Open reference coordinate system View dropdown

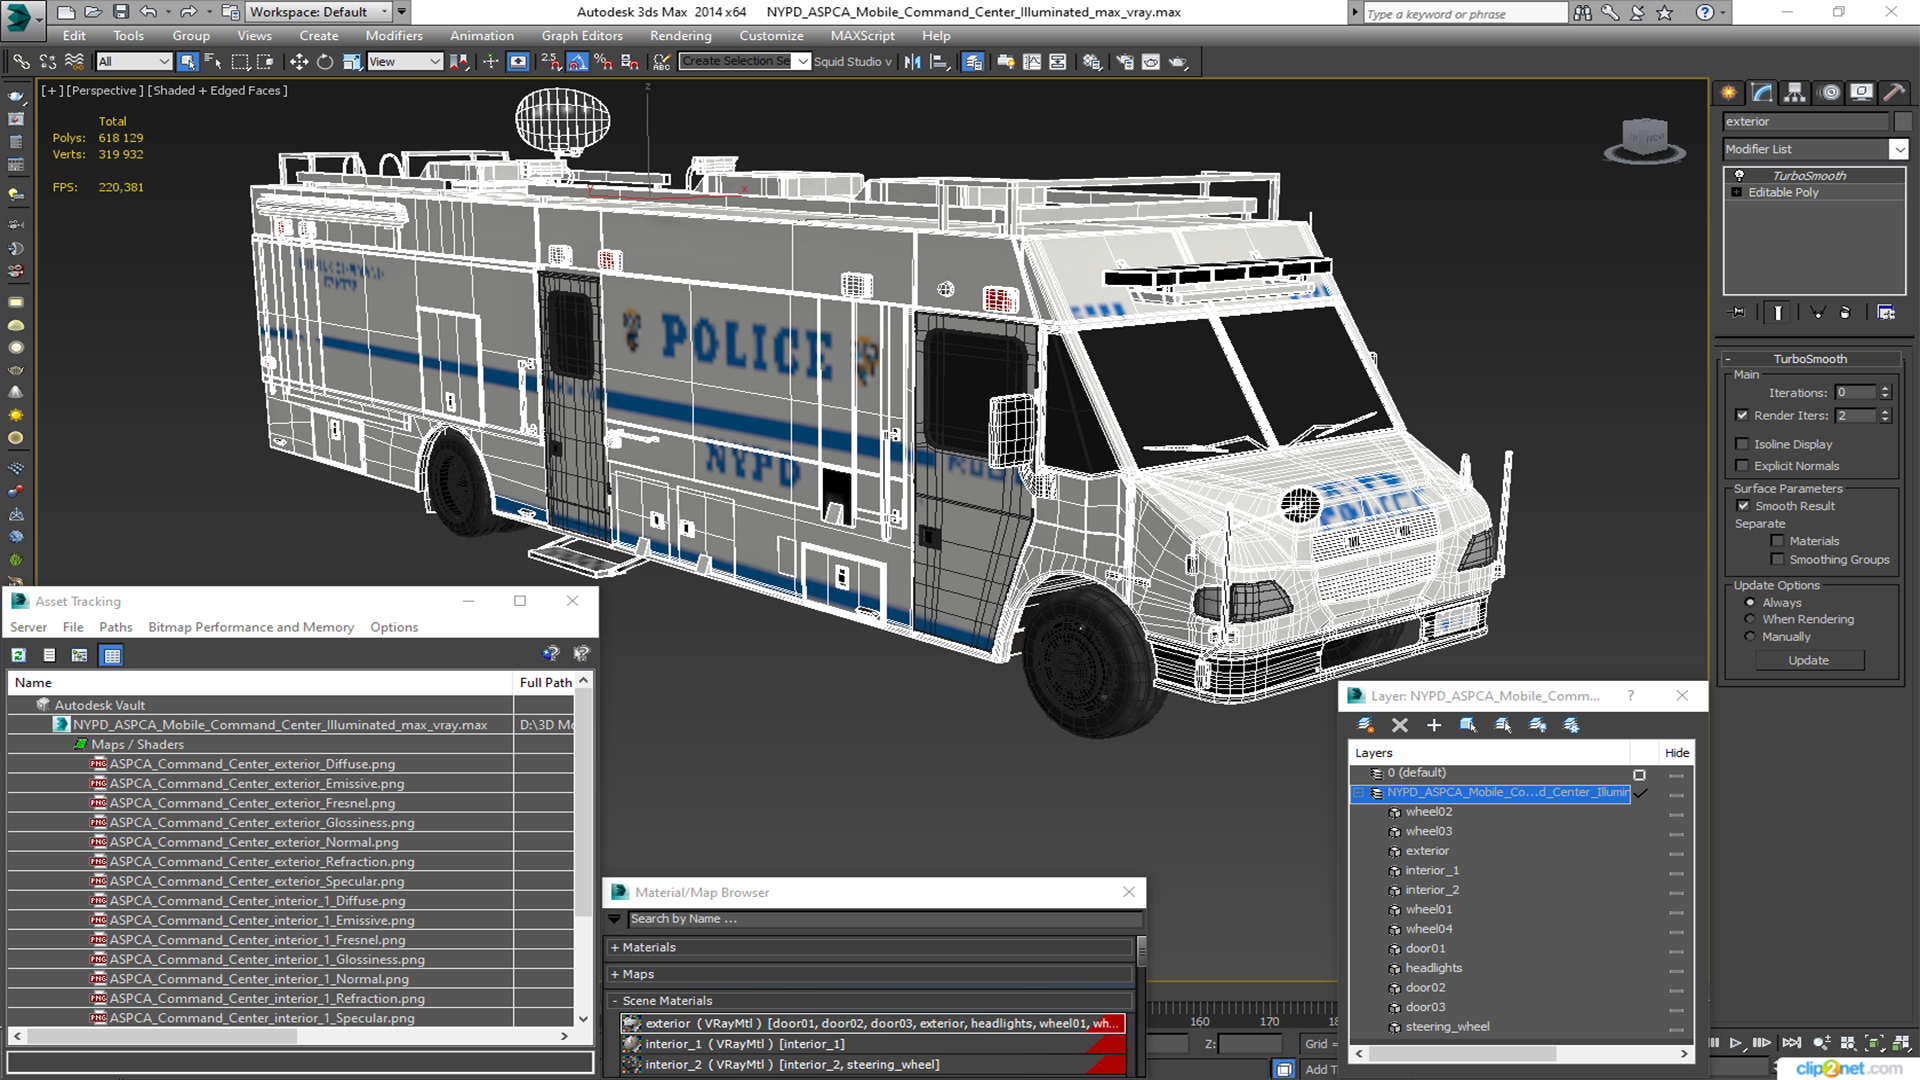tap(404, 62)
